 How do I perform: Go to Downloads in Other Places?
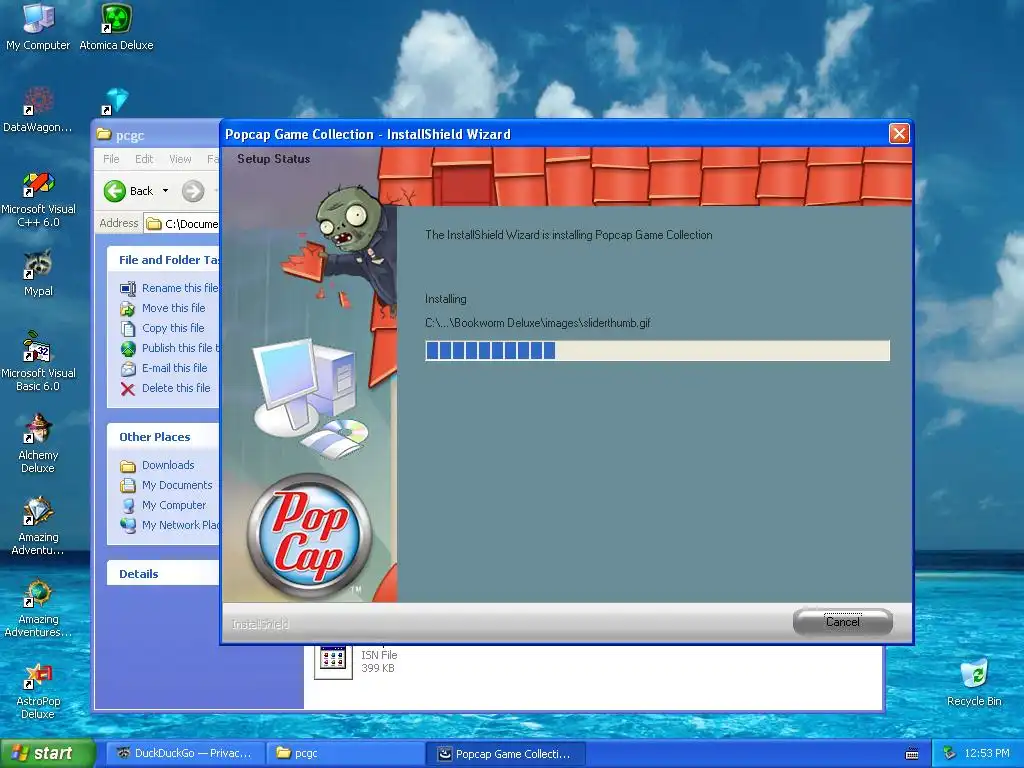point(168,465)
